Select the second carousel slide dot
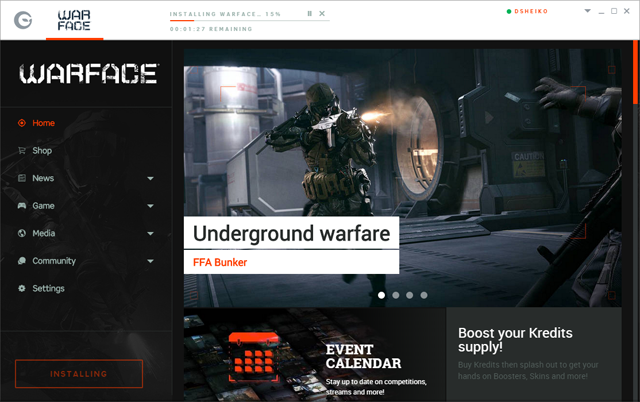Screen dimensions: 640x402 pyautogui.click(x=396, y=295)
